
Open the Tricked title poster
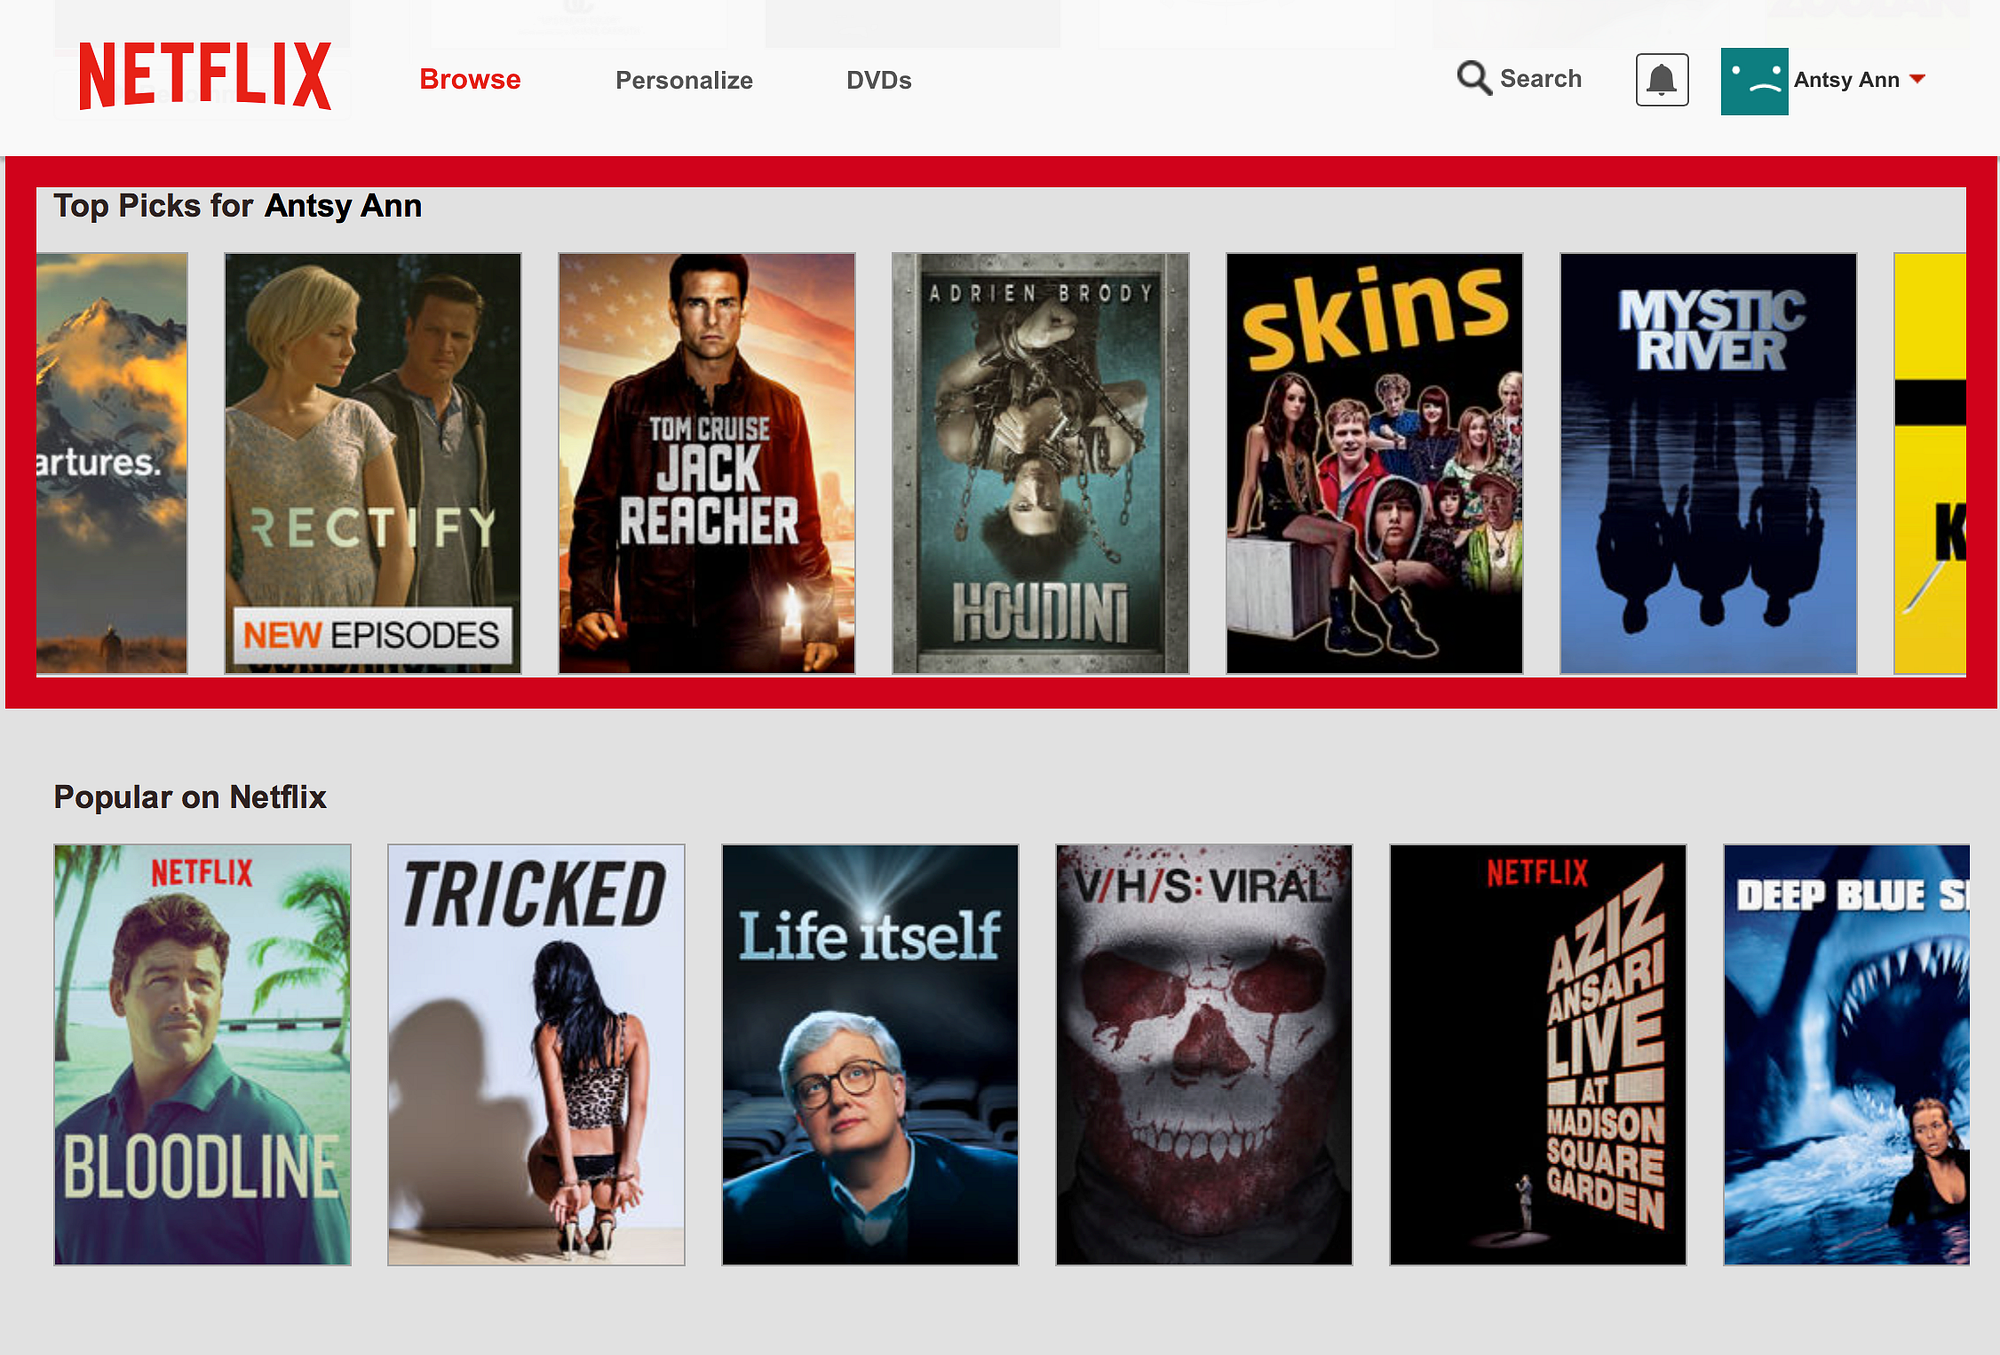[x=536, y=1054]
